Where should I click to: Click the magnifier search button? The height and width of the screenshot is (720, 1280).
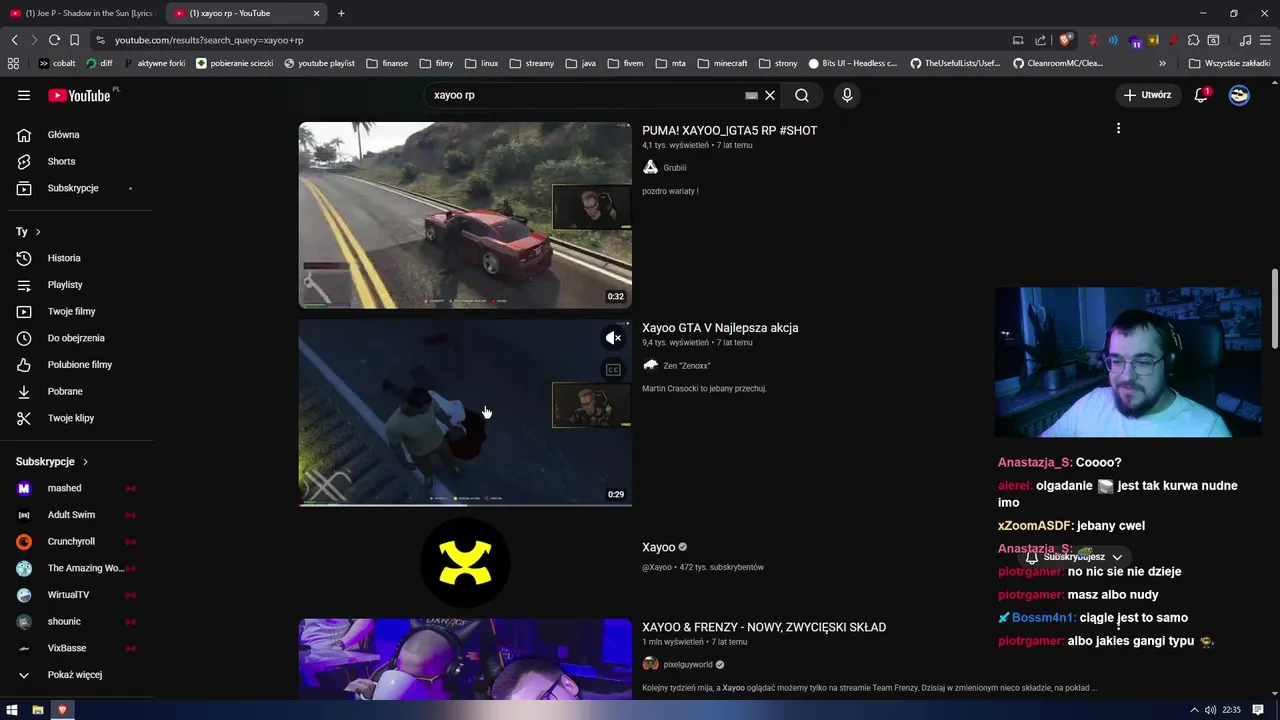click(x=802, y=95)
